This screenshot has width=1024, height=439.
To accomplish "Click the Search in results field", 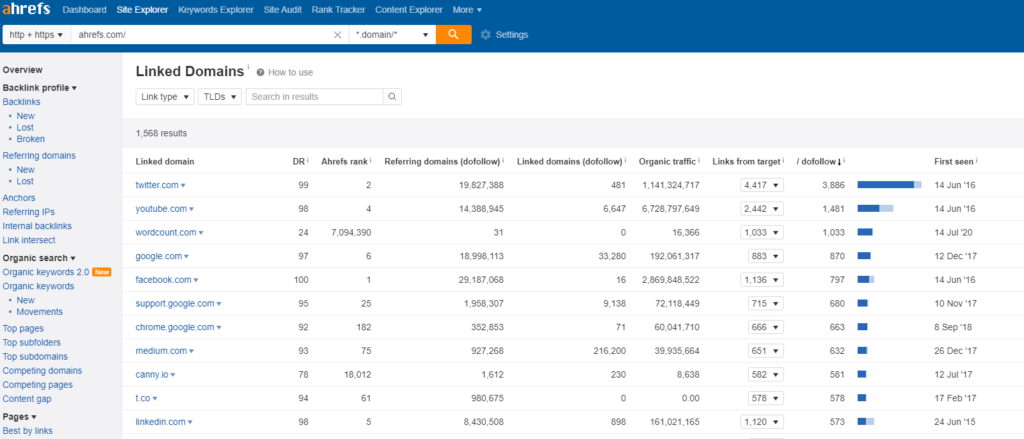I will 315,97.
